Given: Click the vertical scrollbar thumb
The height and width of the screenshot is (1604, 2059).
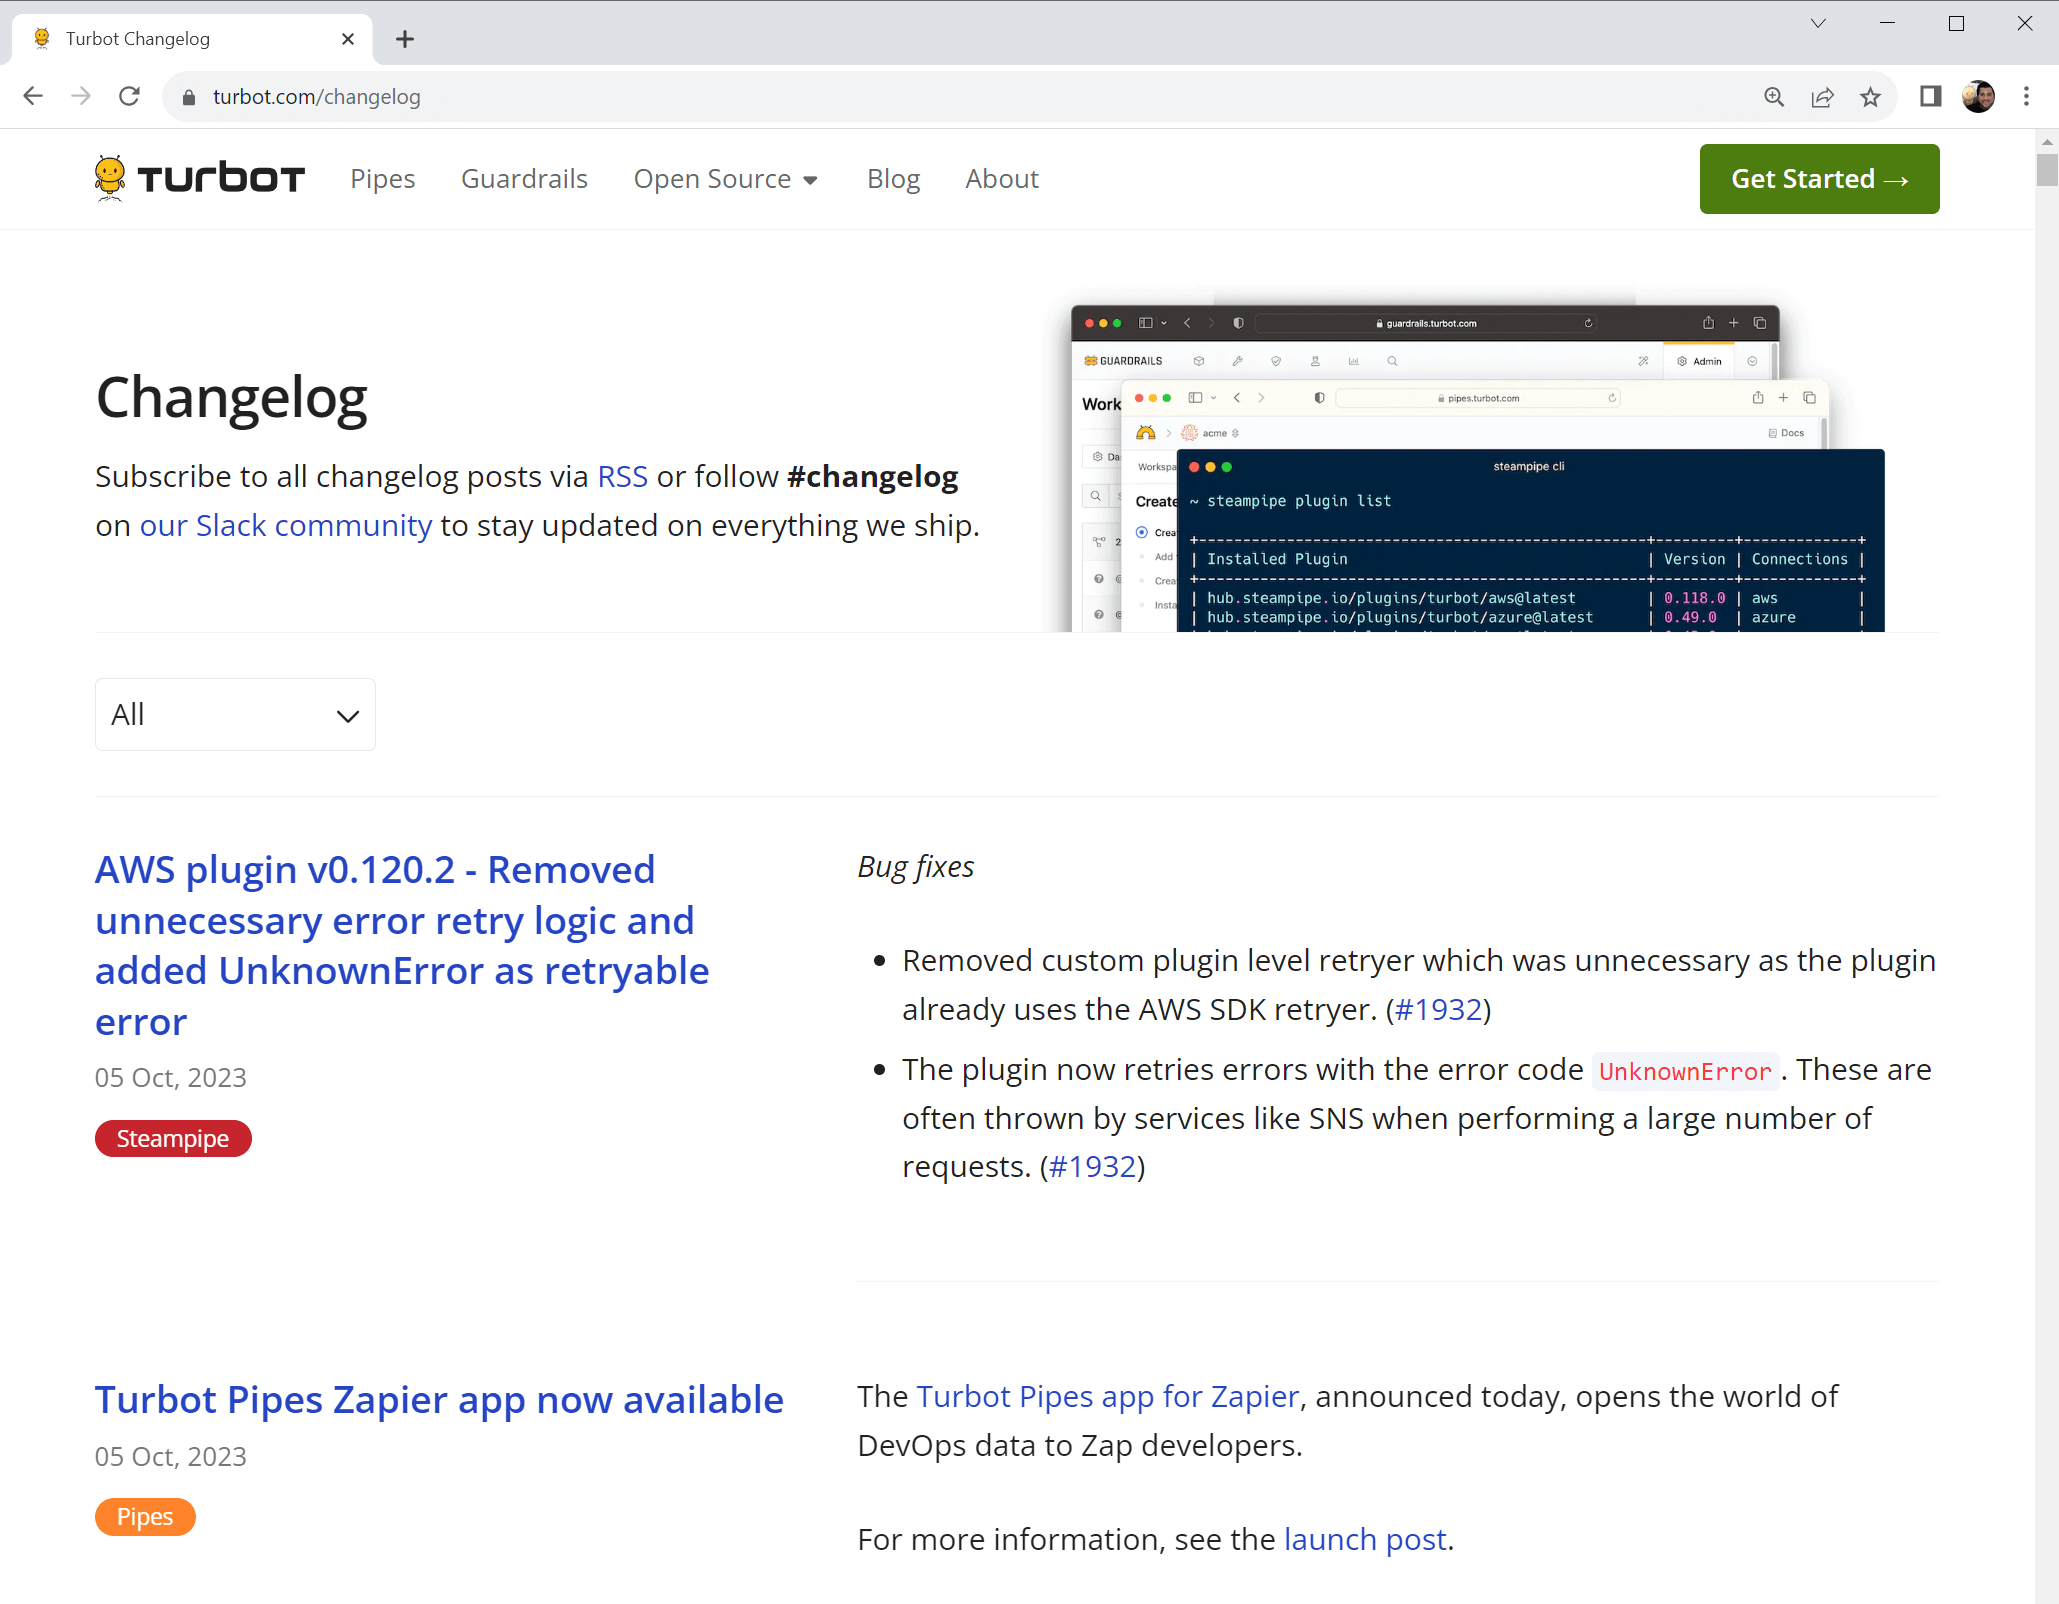Looking at the screenshot, I should 2047,170.
